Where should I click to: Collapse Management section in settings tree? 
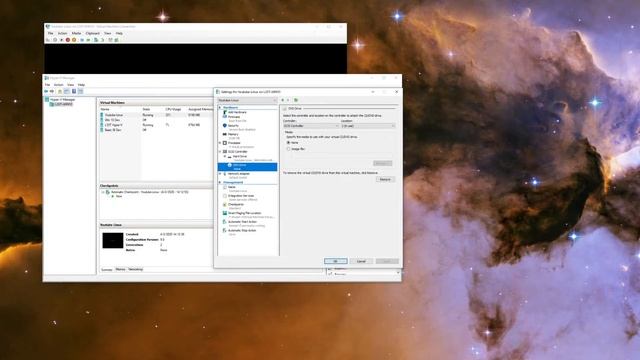220,182
